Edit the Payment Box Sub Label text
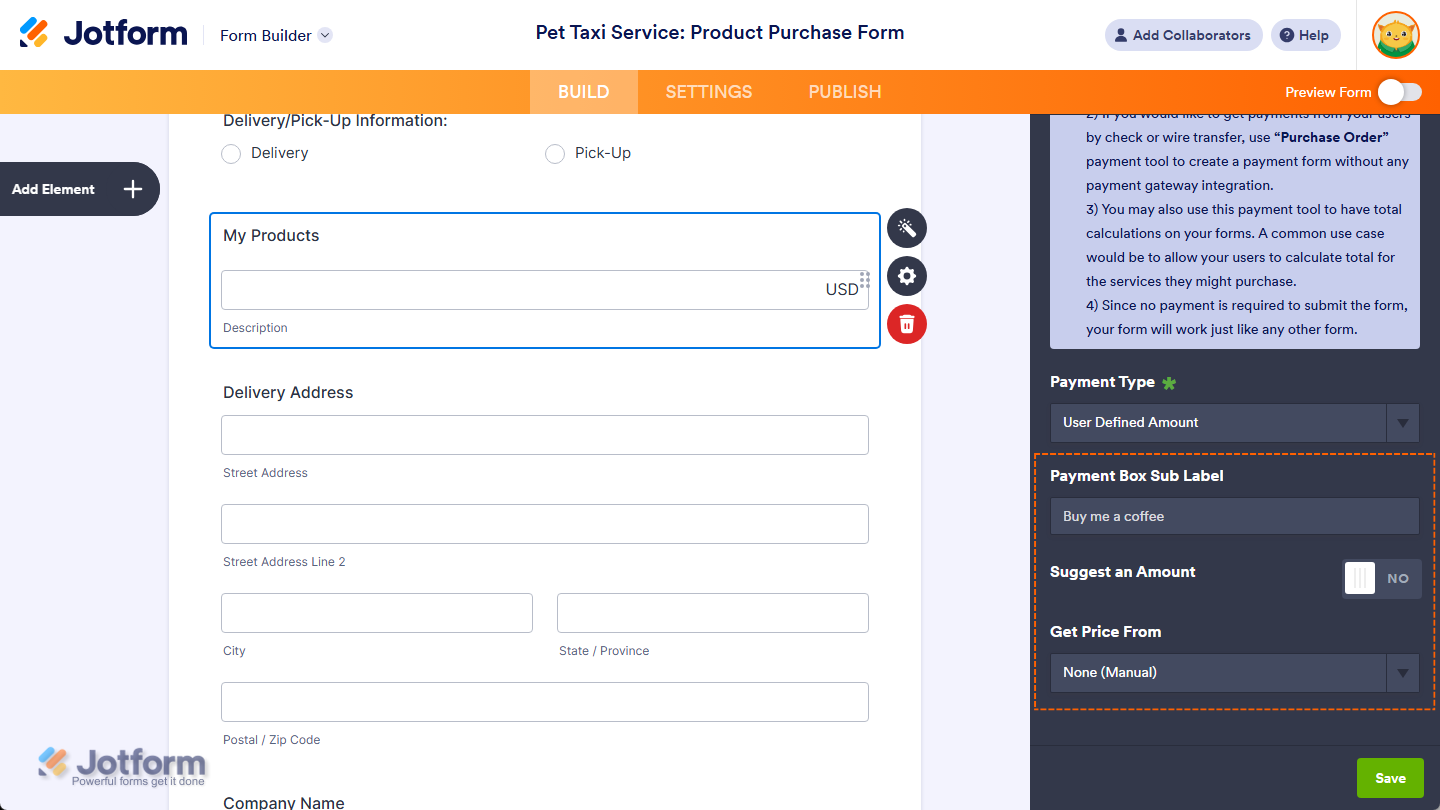 (x=1234, y=516)
